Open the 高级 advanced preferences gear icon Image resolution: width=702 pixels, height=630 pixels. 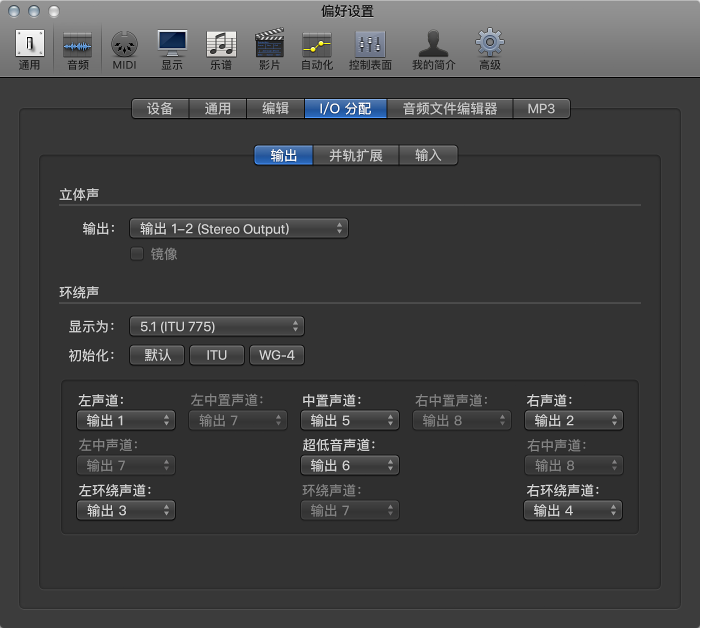489,49
